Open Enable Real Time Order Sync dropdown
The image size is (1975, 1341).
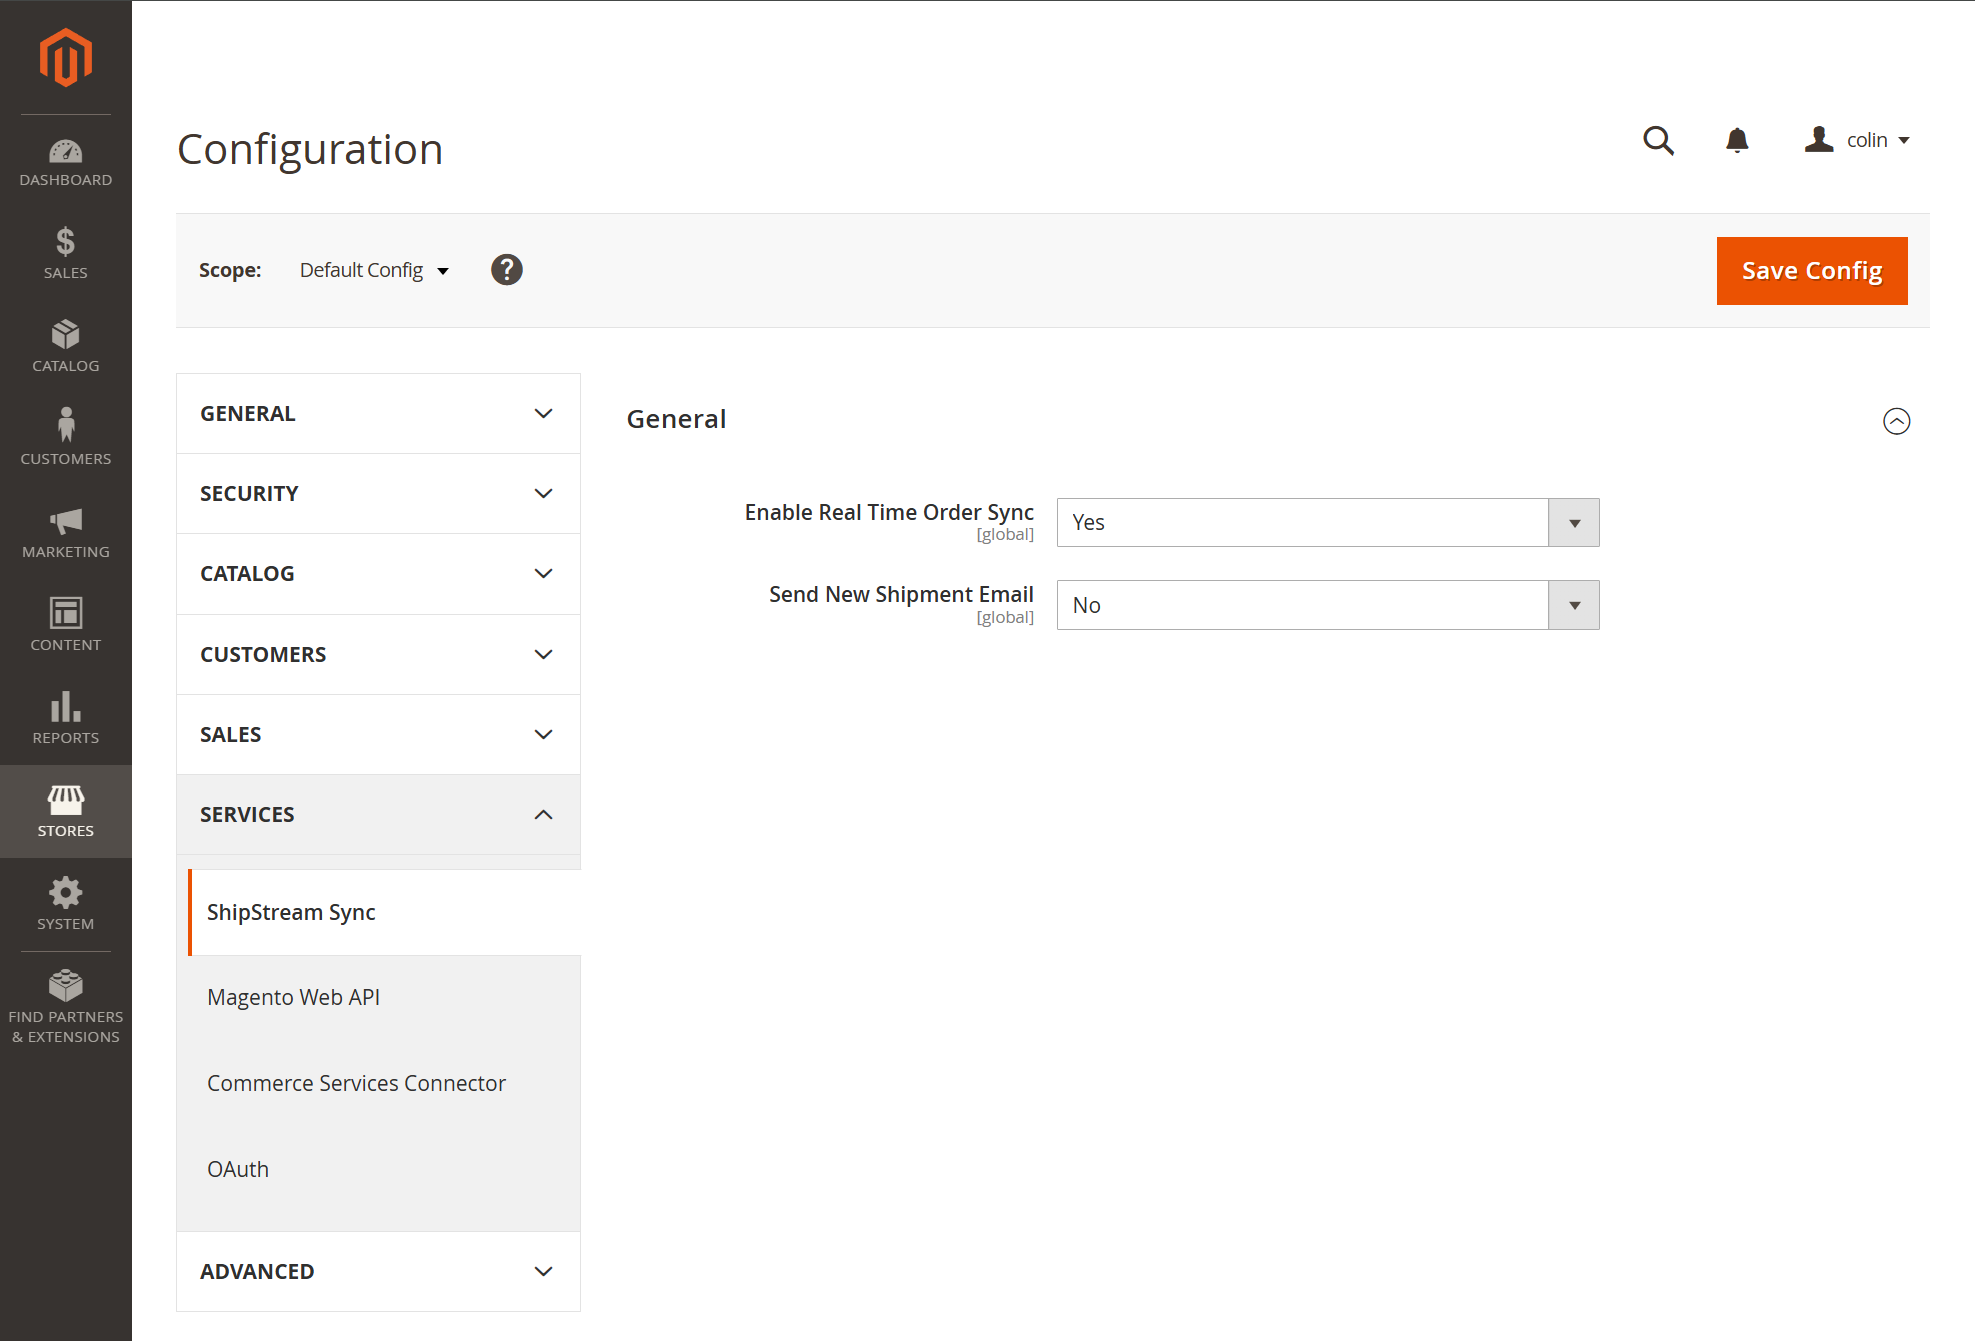(x=1327, y=522)
